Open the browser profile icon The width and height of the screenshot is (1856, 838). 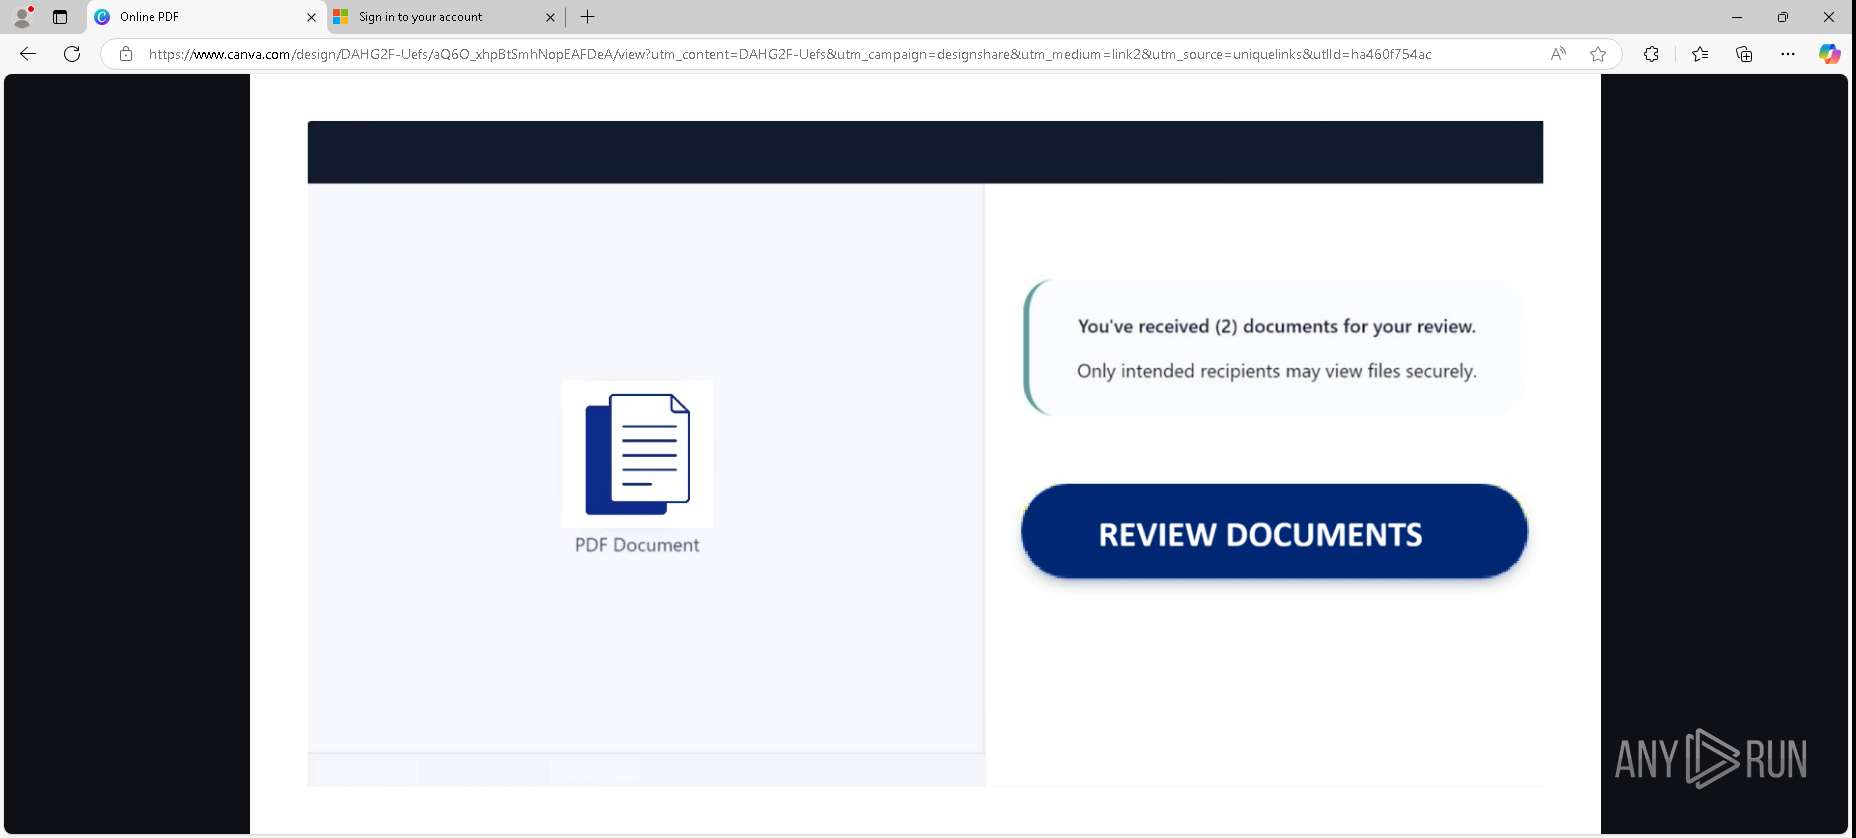pyautogui.click(x=22, y=17)
